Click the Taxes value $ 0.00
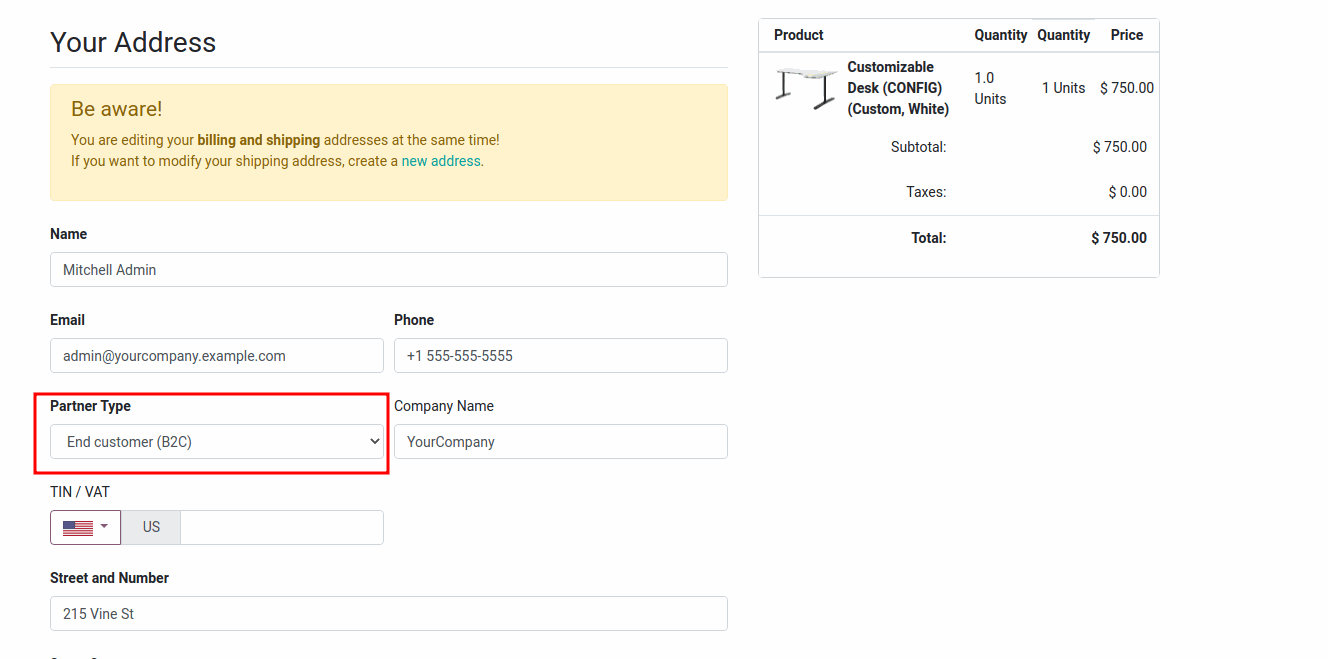Screen dimensions: 1328x659 pos(1127,192)
